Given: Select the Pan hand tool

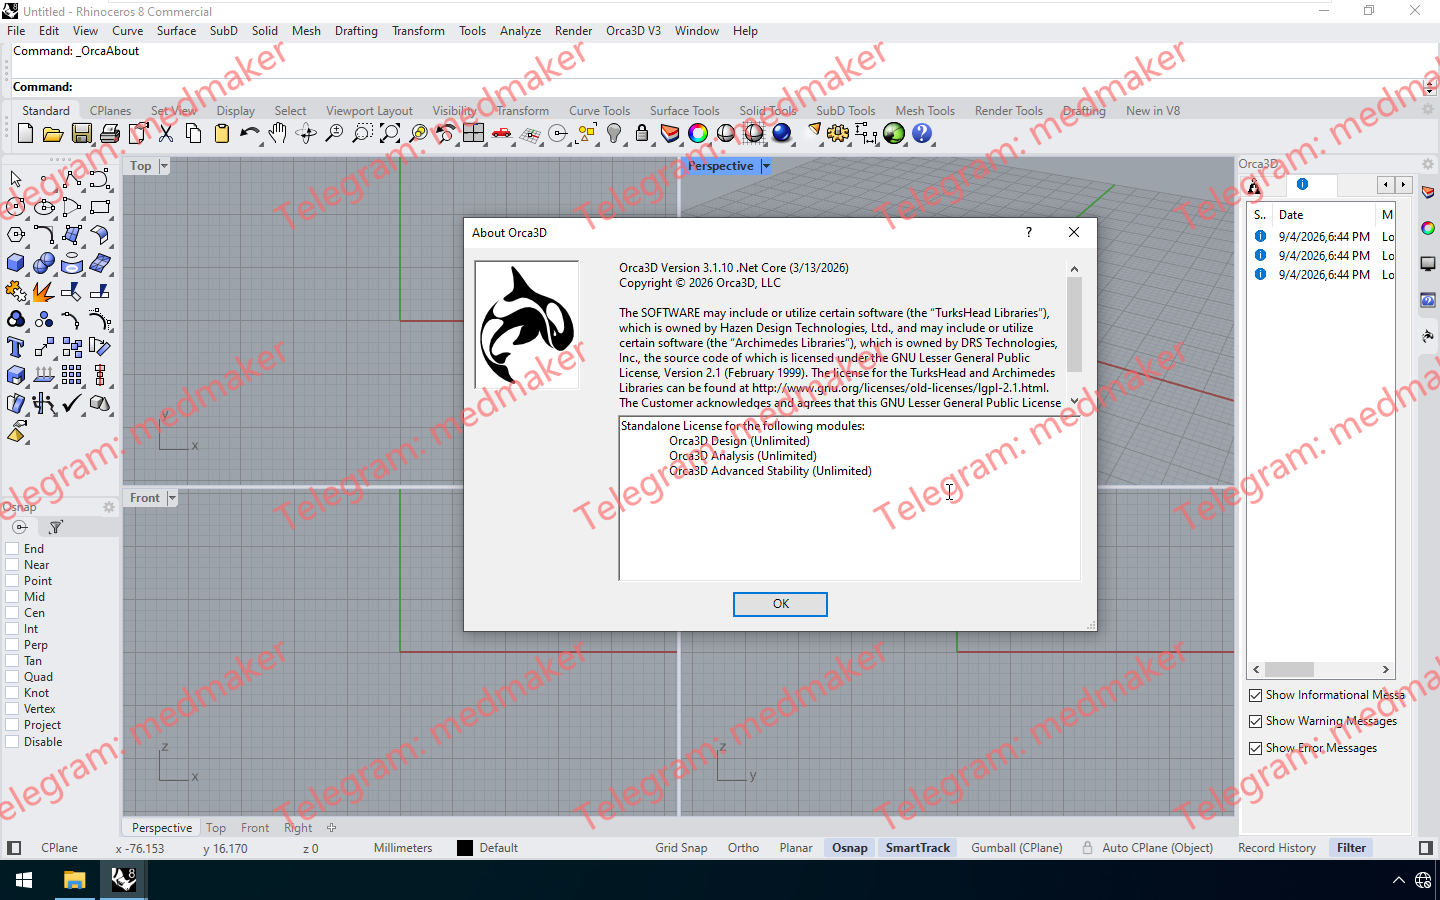Looking at the screenshot, I should coord(278,133).
